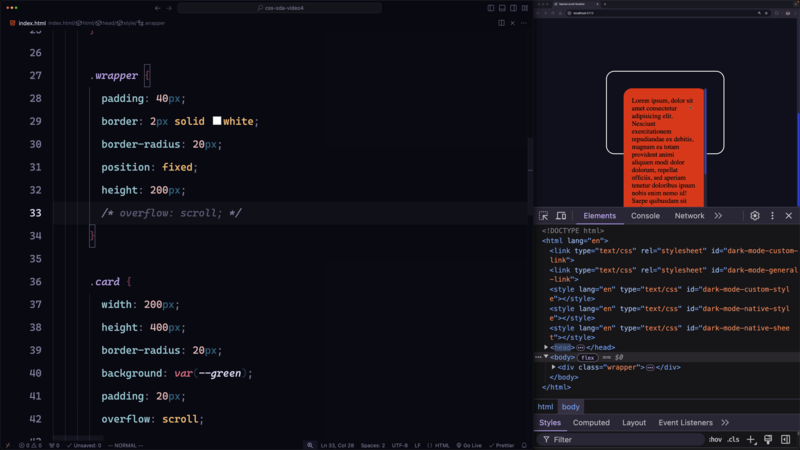Toggle the device toolbar icon in DevTools
This screenshot has width=800, height=450.
pyautogui.click(x=561, y=216)
